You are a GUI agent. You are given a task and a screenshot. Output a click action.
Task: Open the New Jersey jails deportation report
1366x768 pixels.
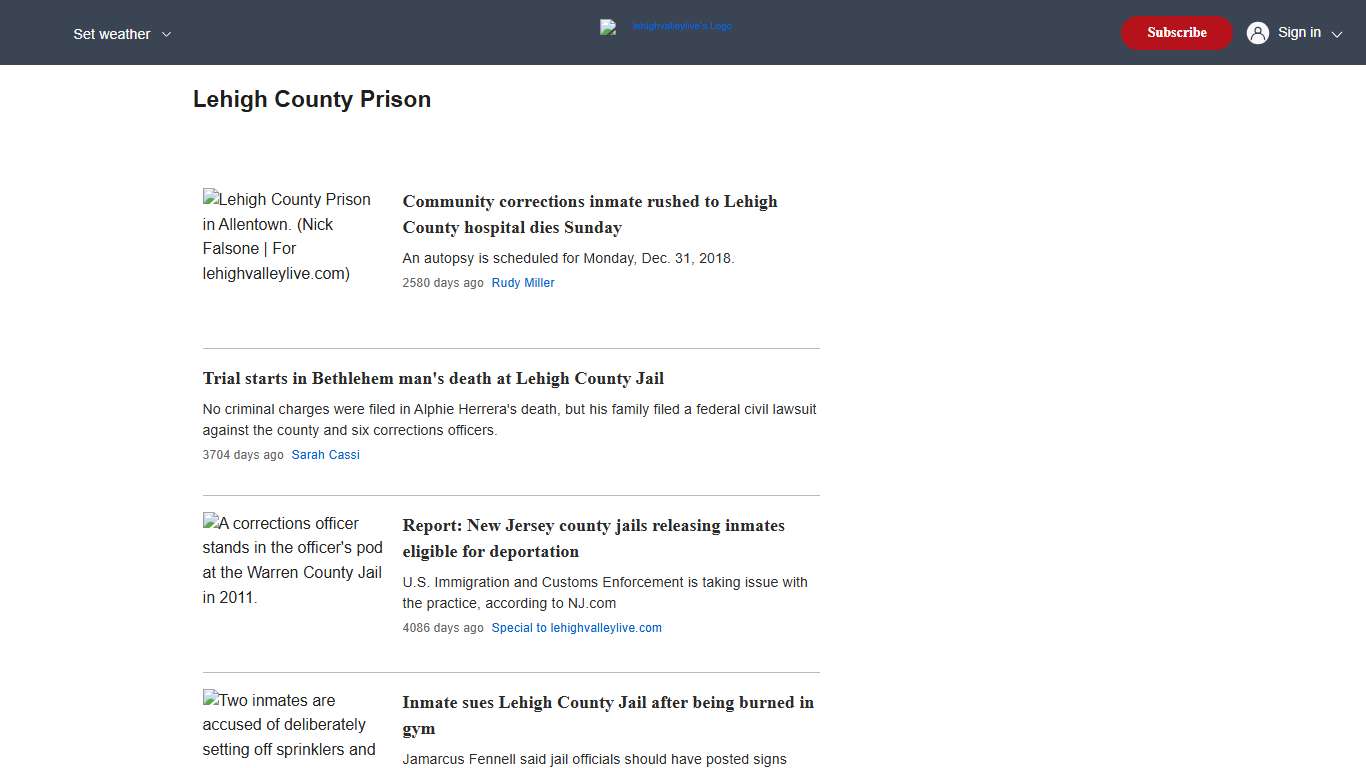(x=593, y=538)
